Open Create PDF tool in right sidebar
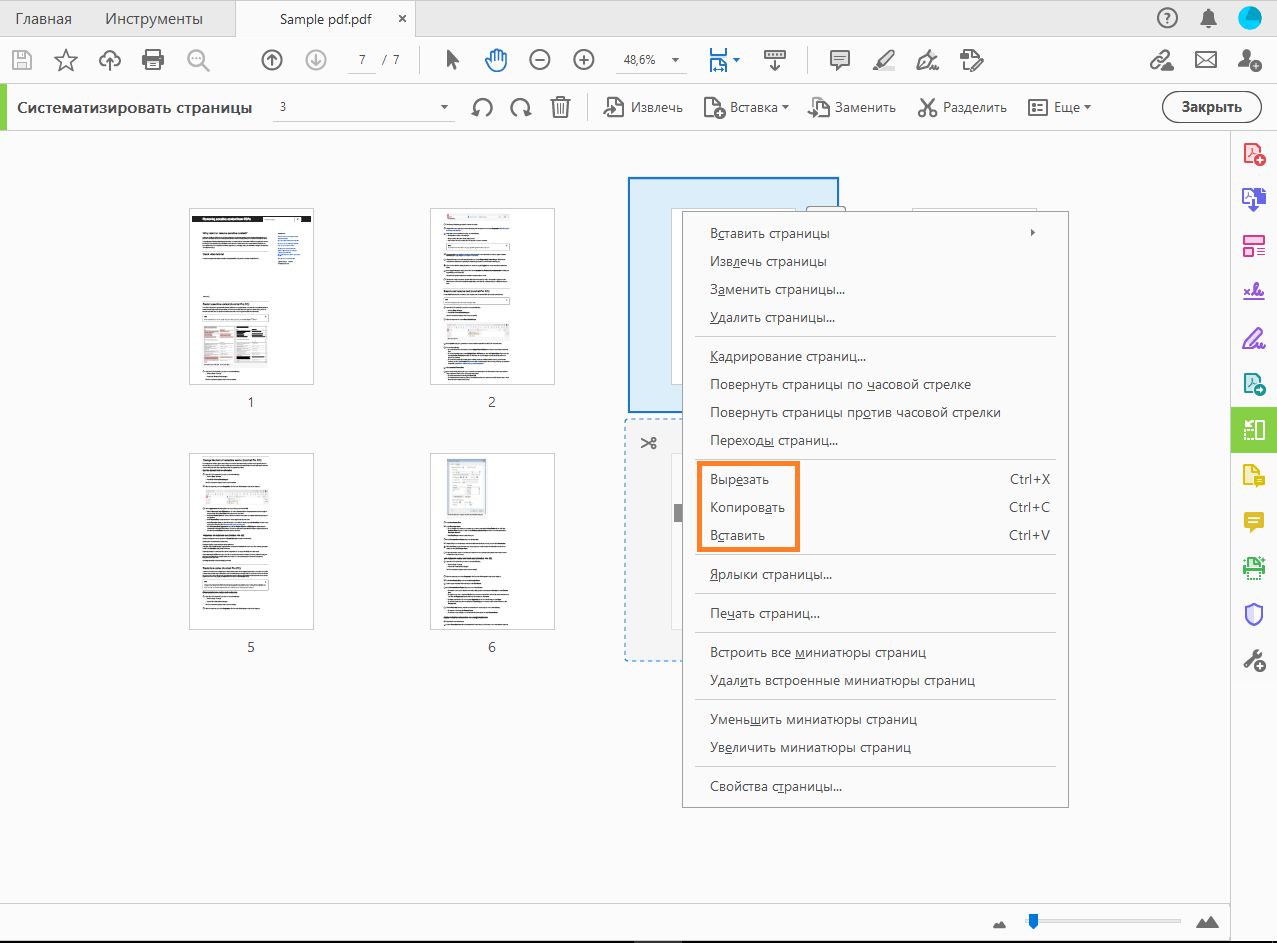Image resolution: width=1277 pixels, height=943 pixels. [1254, 154]
